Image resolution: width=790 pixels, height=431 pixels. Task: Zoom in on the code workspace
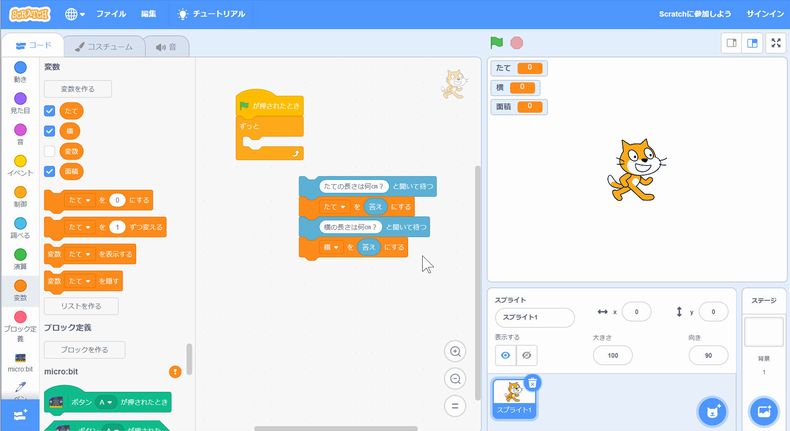pyautogui.click(x=456, y=352)
